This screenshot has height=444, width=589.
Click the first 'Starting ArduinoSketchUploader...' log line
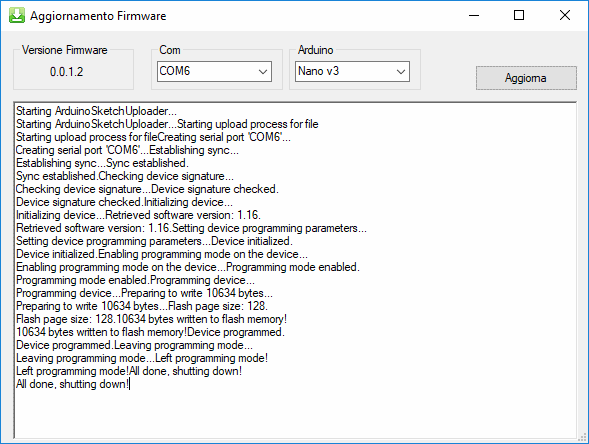click(x=96, y=111)
